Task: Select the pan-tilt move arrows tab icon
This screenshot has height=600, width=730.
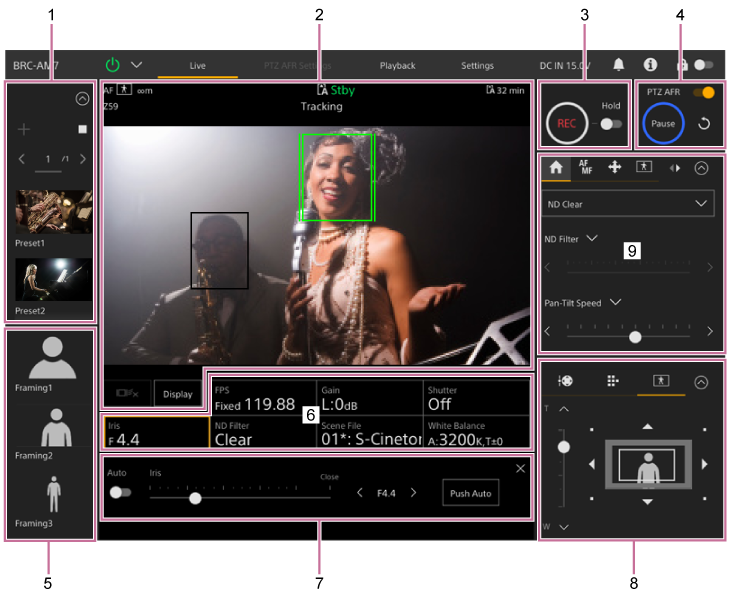Action: 614,168
